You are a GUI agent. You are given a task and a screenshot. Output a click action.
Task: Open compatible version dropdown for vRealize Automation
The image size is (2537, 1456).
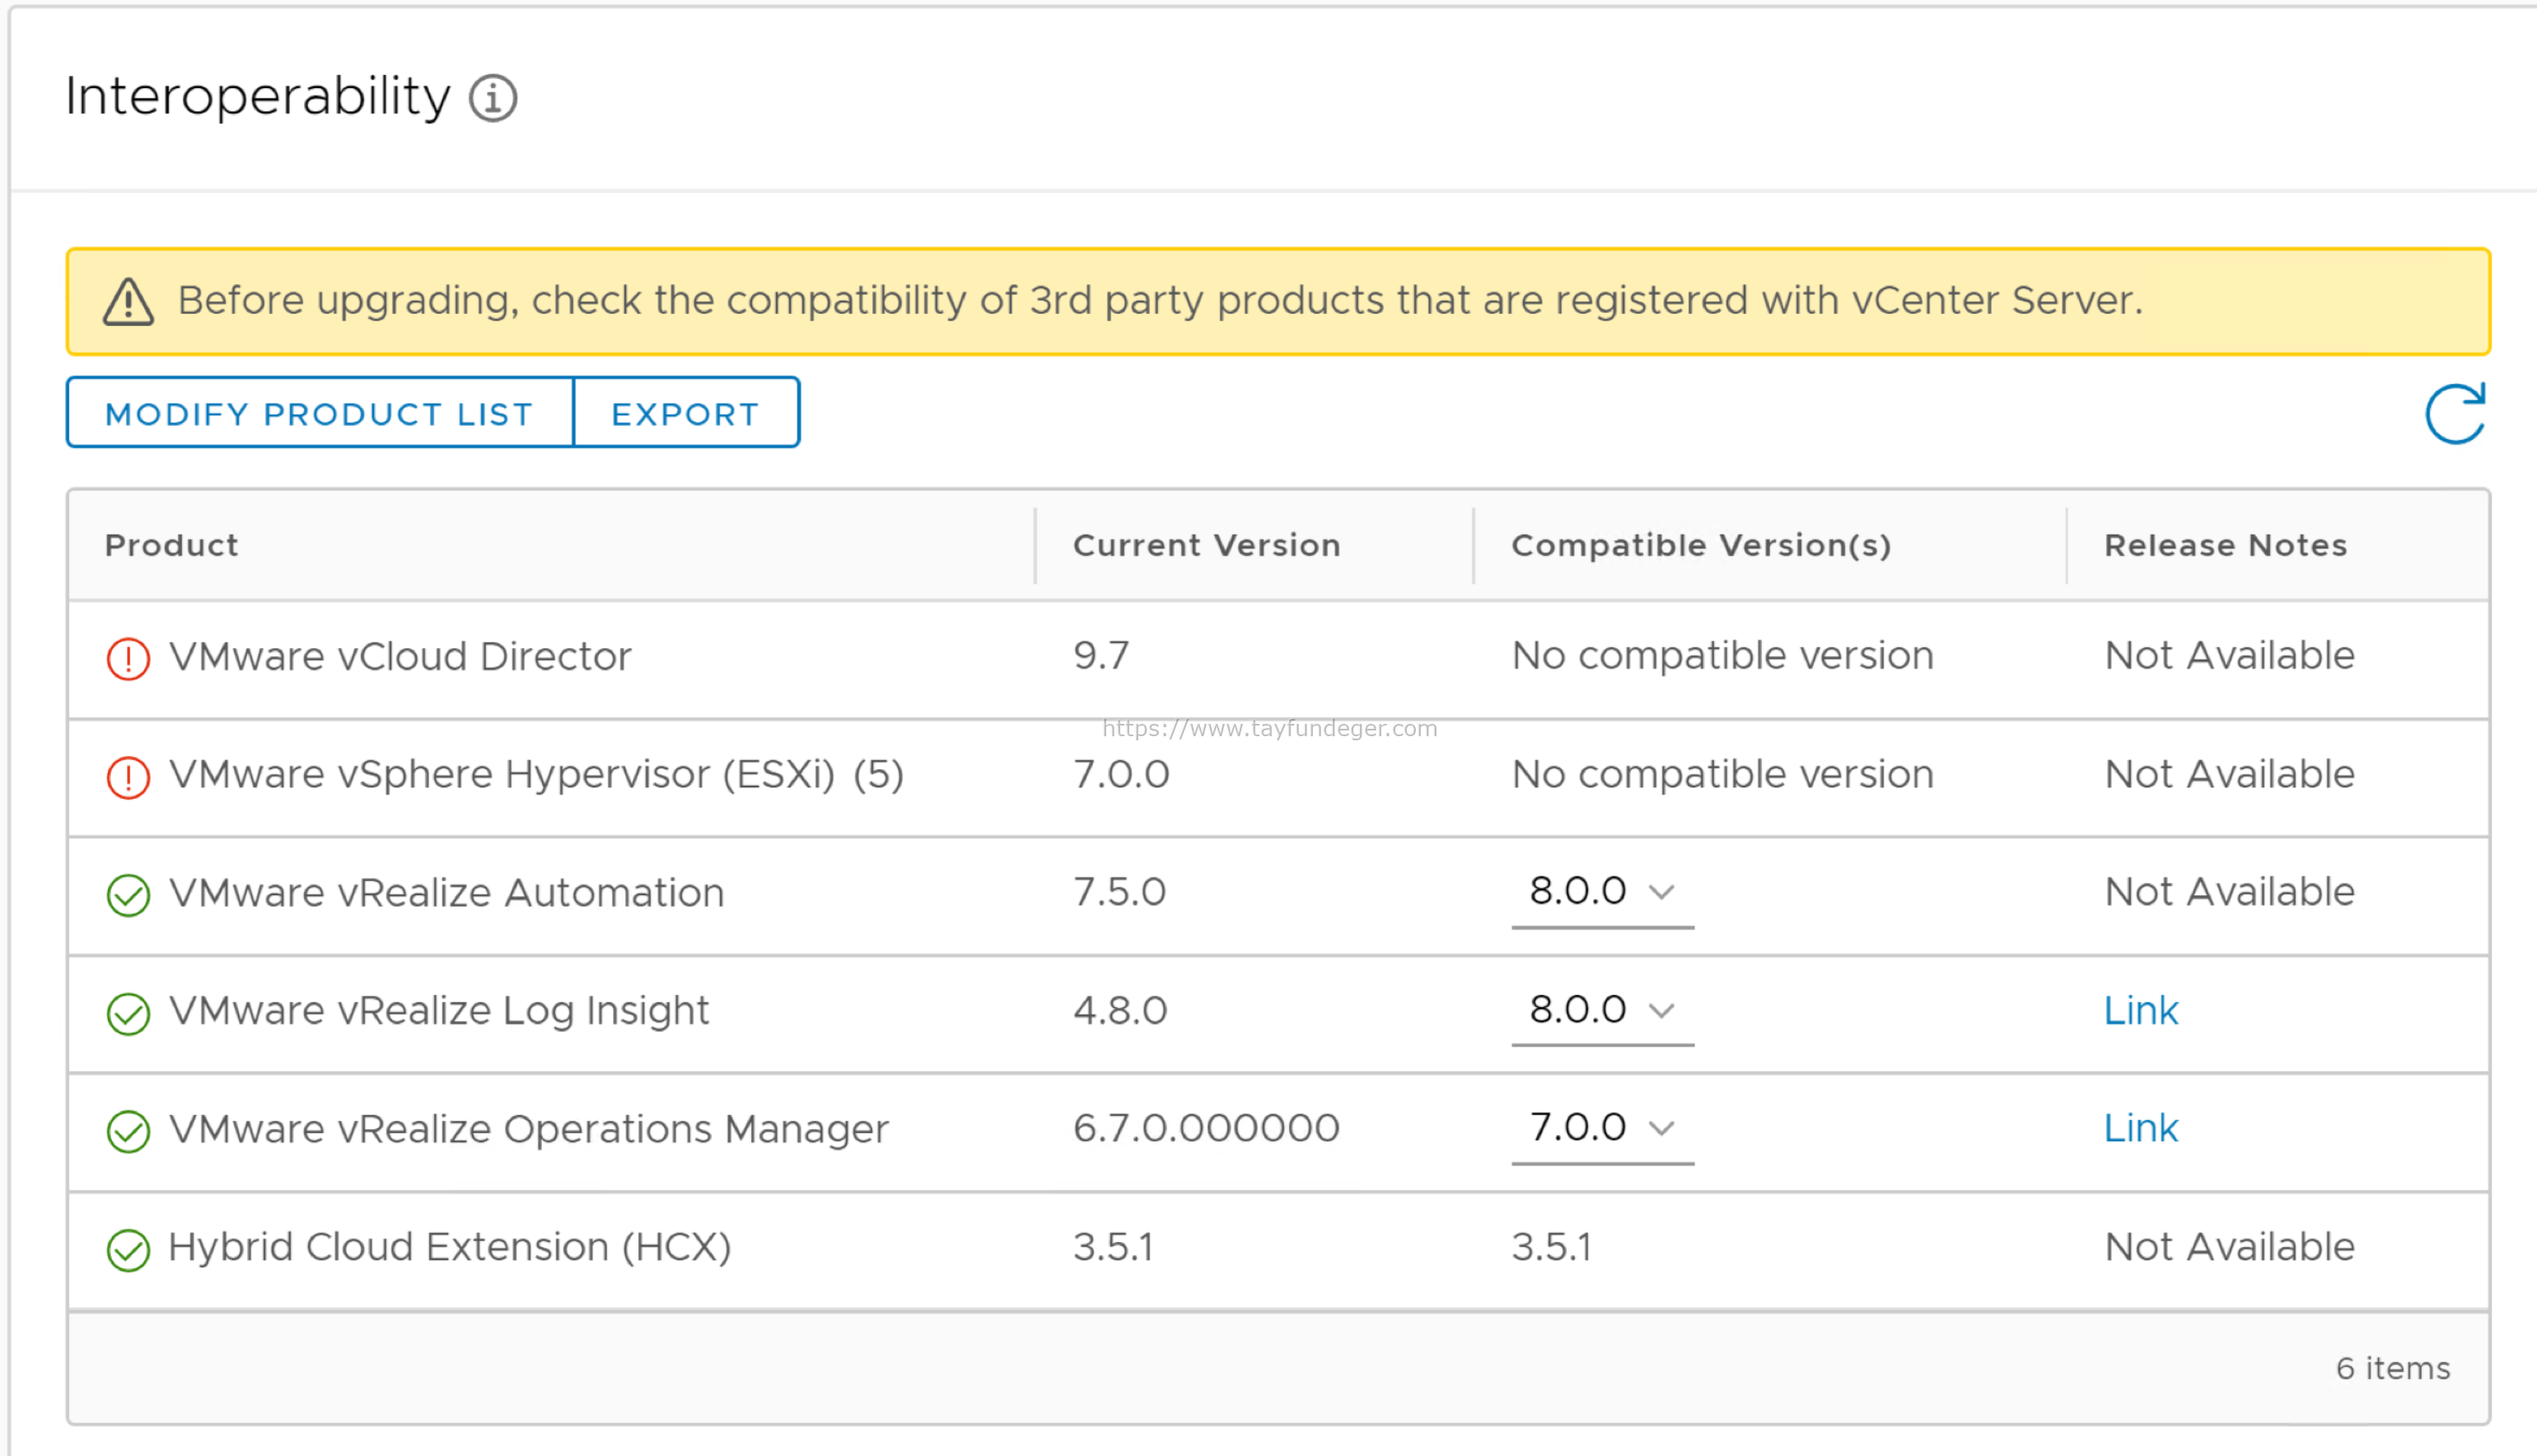coord(1602,892)
